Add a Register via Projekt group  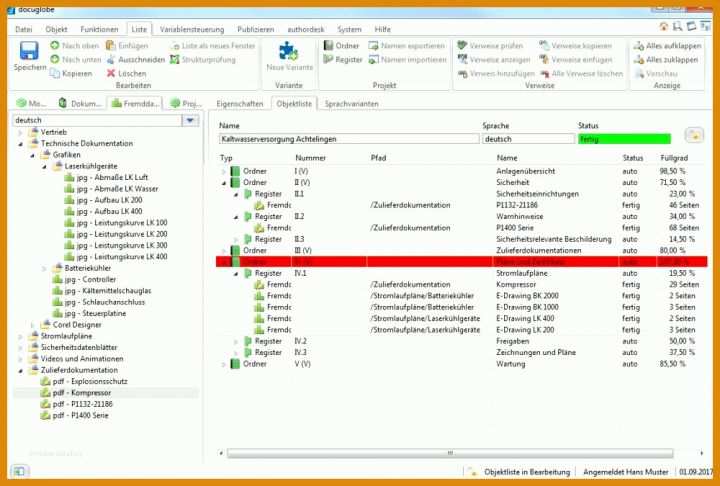[x=343, y=59]
